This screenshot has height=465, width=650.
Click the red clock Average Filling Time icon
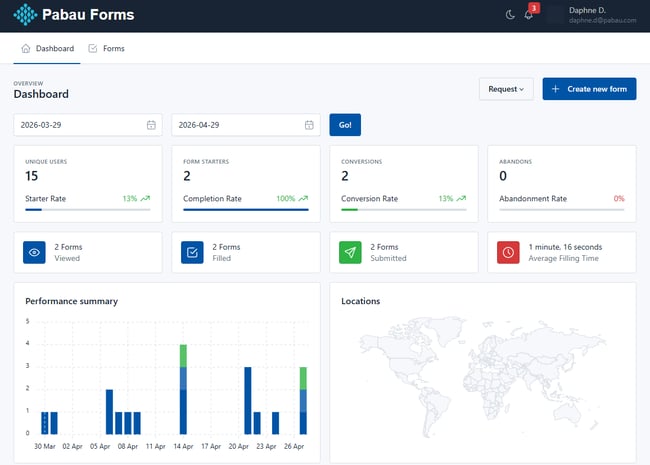tap(509, 253)
